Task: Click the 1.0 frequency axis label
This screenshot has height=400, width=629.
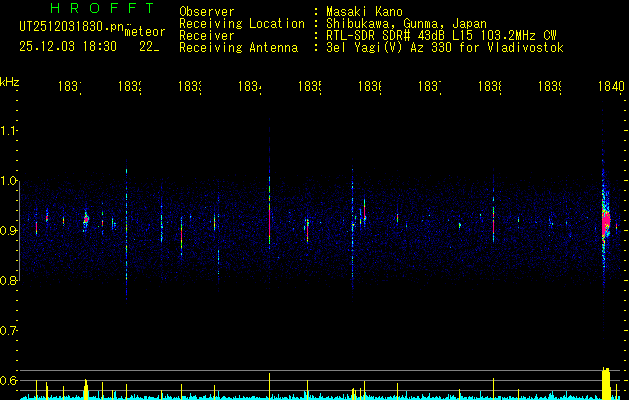Action: [10, 181]
